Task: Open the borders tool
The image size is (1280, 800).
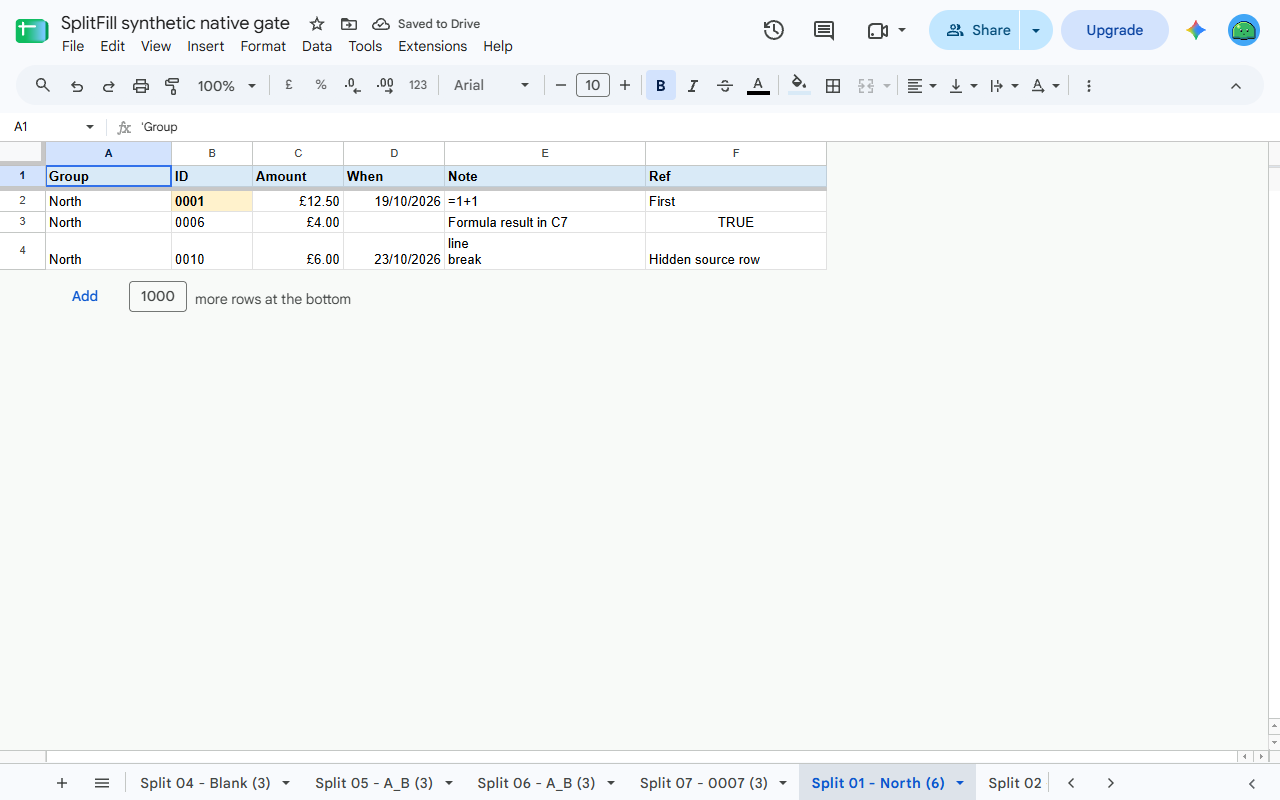Action: click(x=832, y=86)
